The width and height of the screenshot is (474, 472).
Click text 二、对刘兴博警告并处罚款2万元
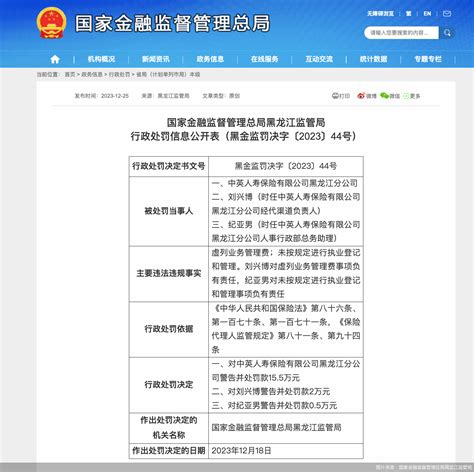pyautogui.click(x=271, y=391)
